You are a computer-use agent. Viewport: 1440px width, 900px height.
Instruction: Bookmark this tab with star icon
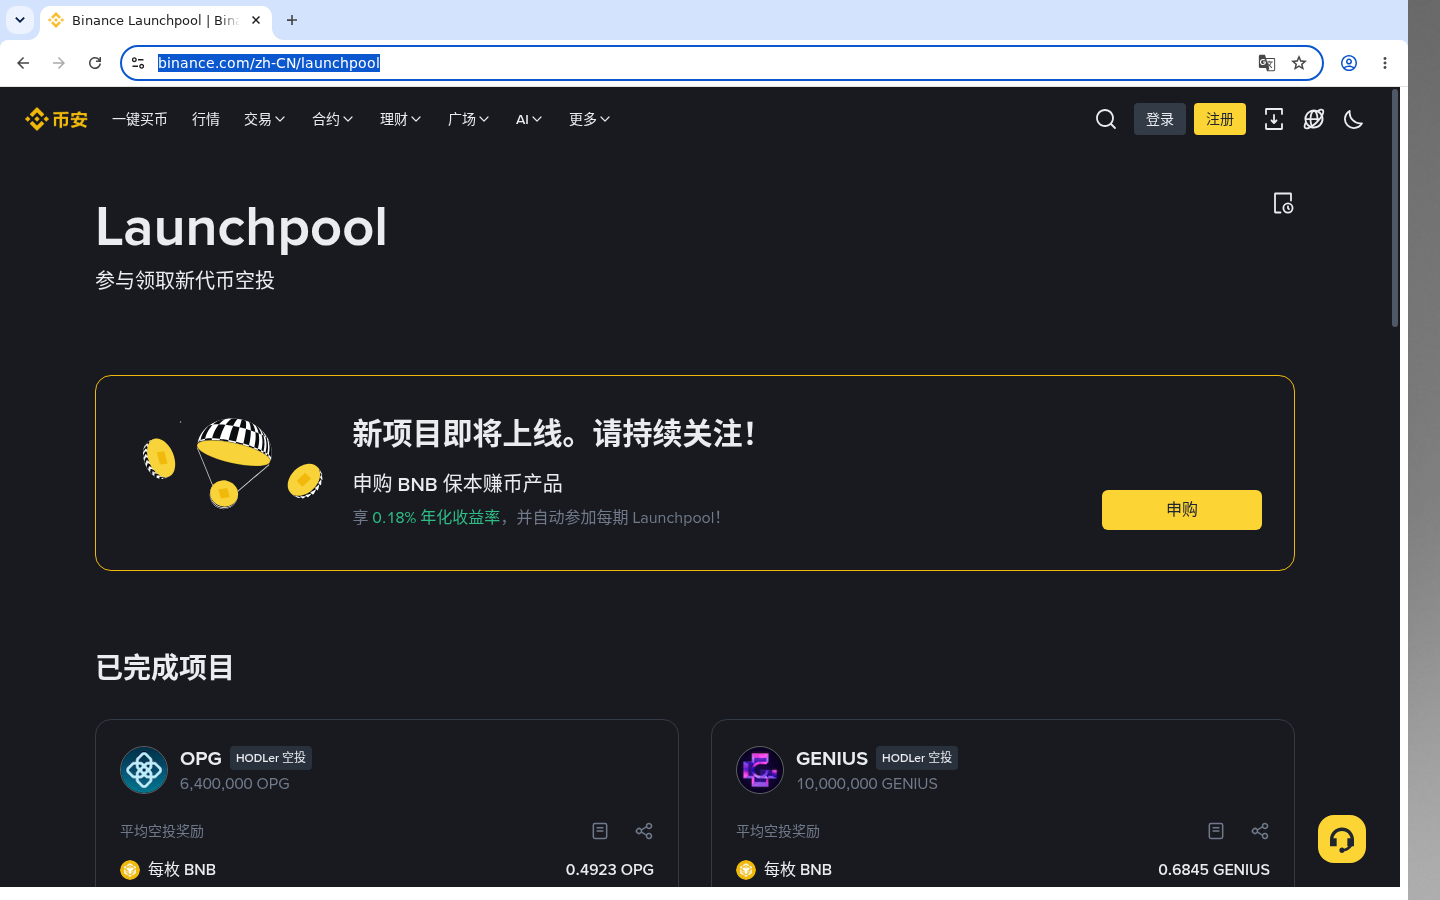pyautogui.click(x=1299, y=63)
